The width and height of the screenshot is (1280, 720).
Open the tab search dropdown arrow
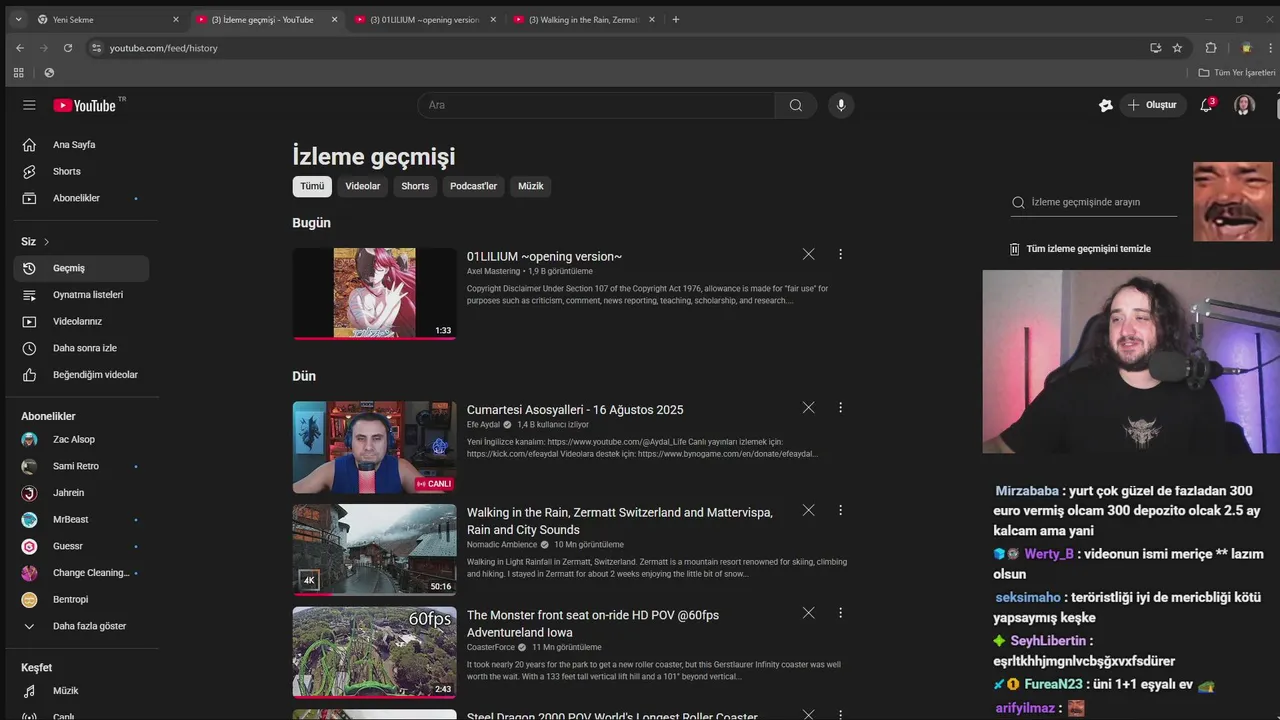tap(17, 19)
